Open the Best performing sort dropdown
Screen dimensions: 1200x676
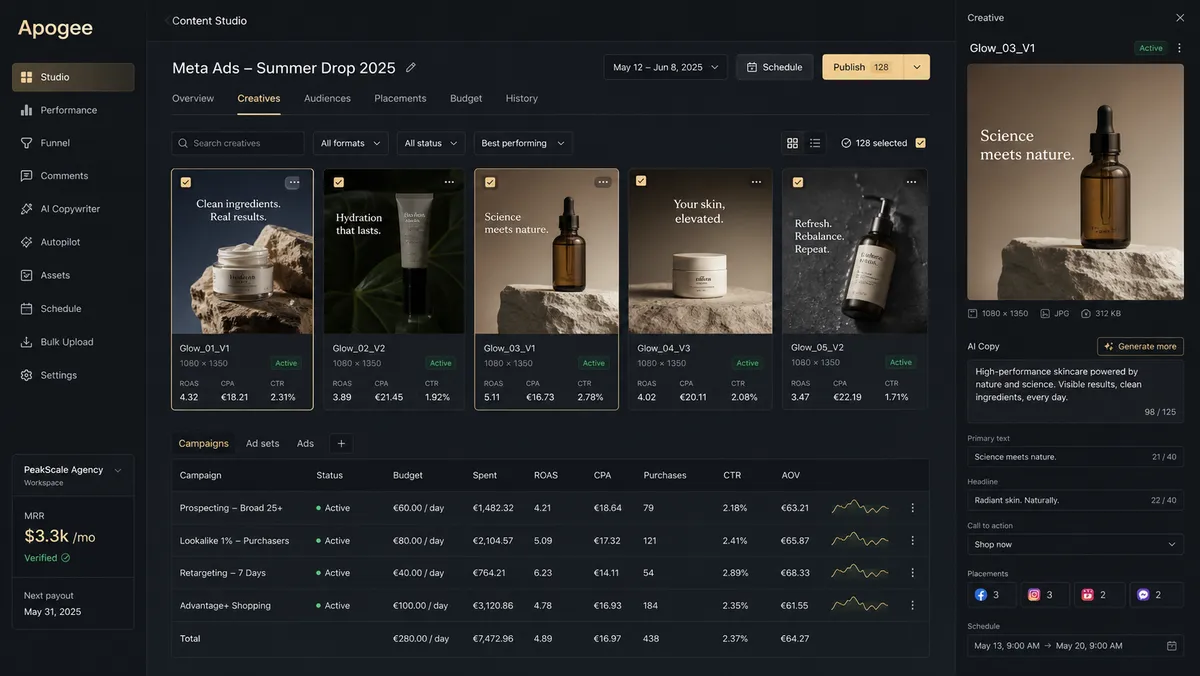coord(523,143)
